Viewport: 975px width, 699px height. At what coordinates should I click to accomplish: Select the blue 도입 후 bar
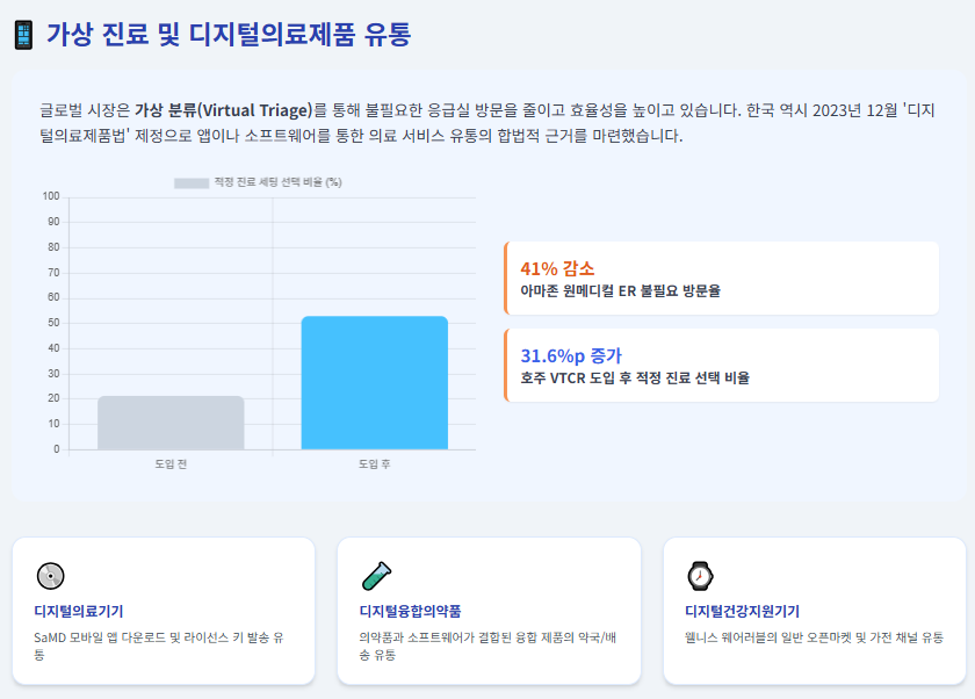click(x=374, y=382)
